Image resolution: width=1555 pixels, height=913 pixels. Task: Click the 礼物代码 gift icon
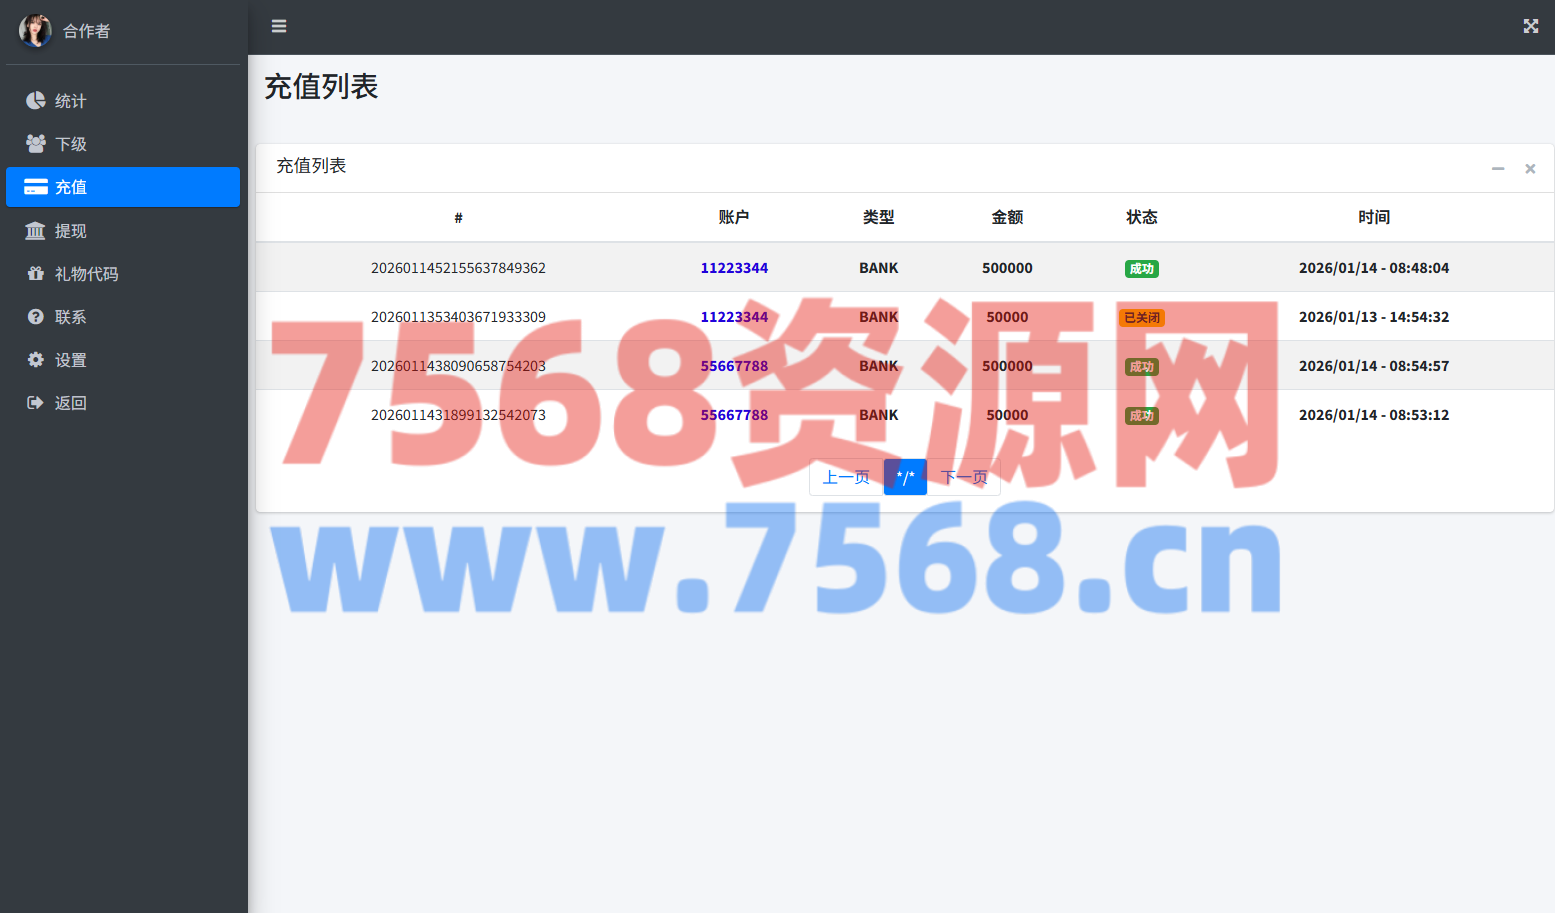(x=36, y=274)
